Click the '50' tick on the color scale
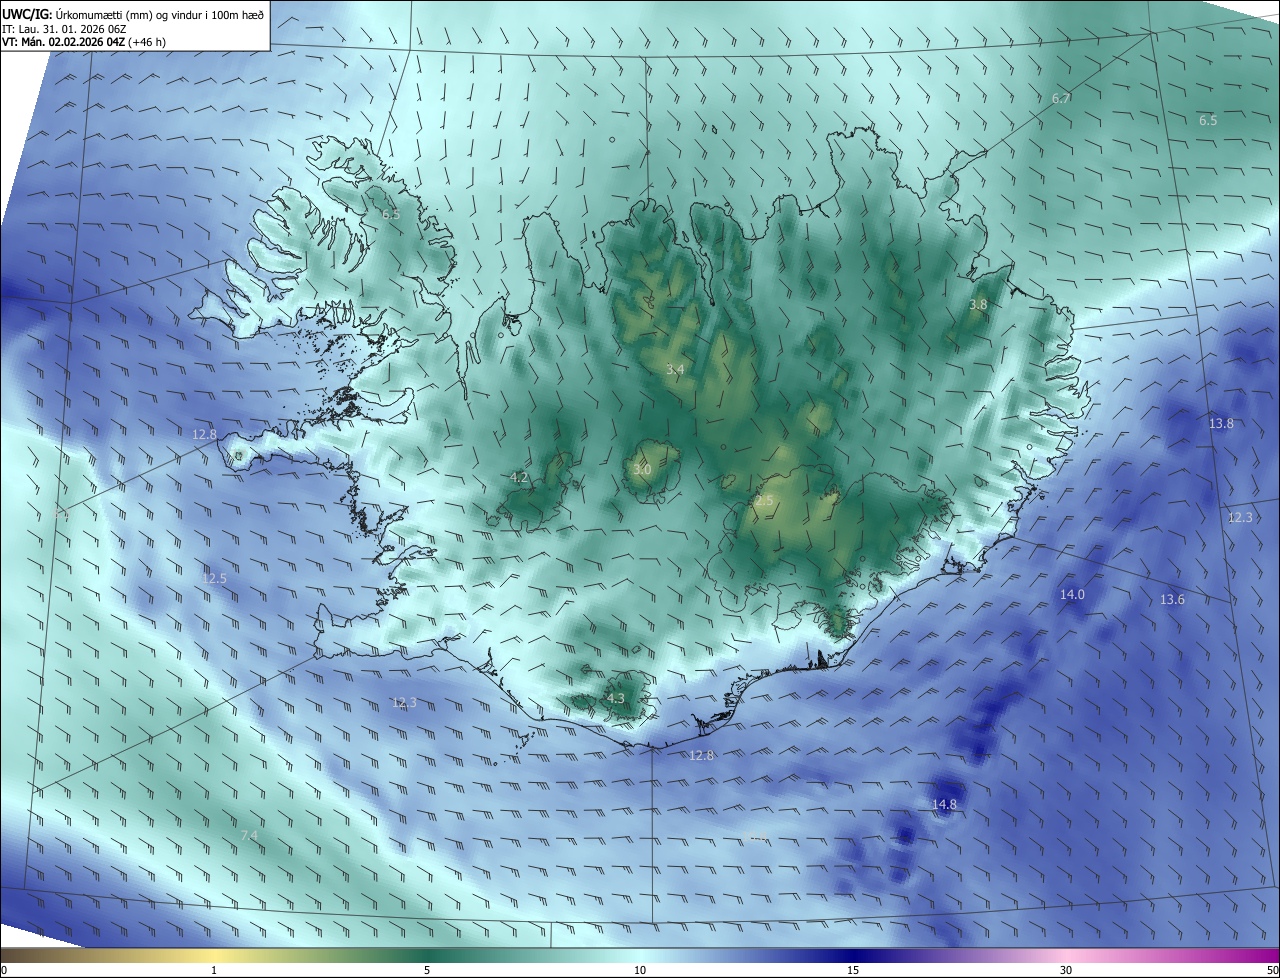The width and height of the screenshot is (1280, 978). pyautogui.click(x=1272, y=970)
